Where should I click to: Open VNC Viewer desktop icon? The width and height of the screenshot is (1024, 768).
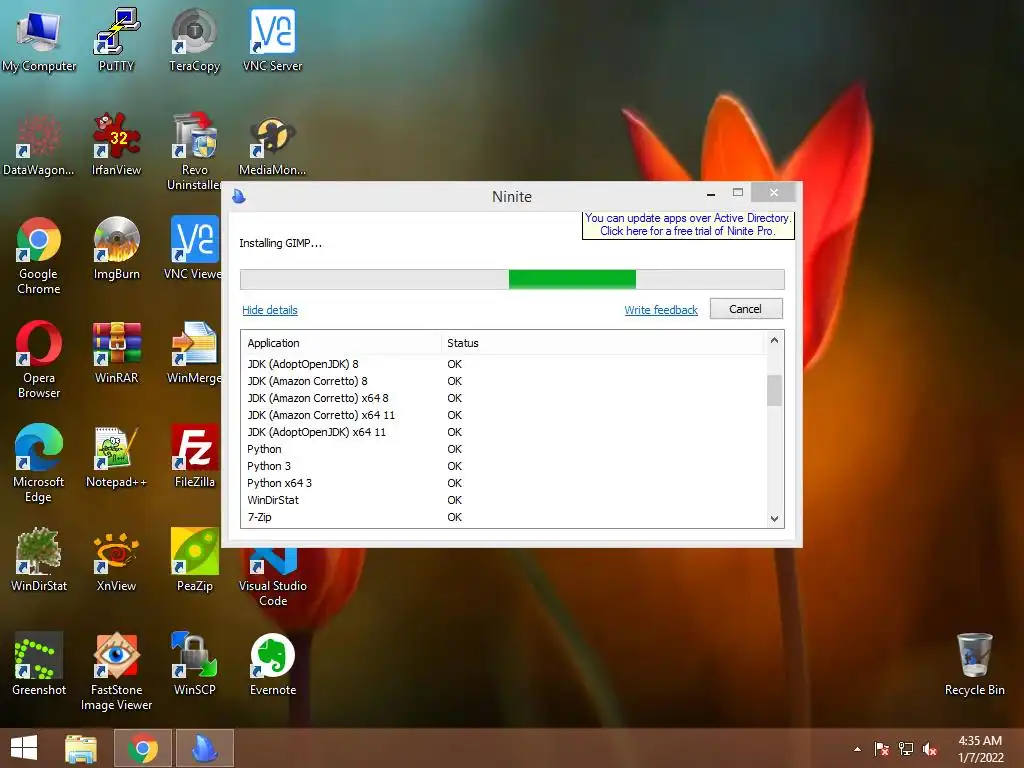point(193,248)
